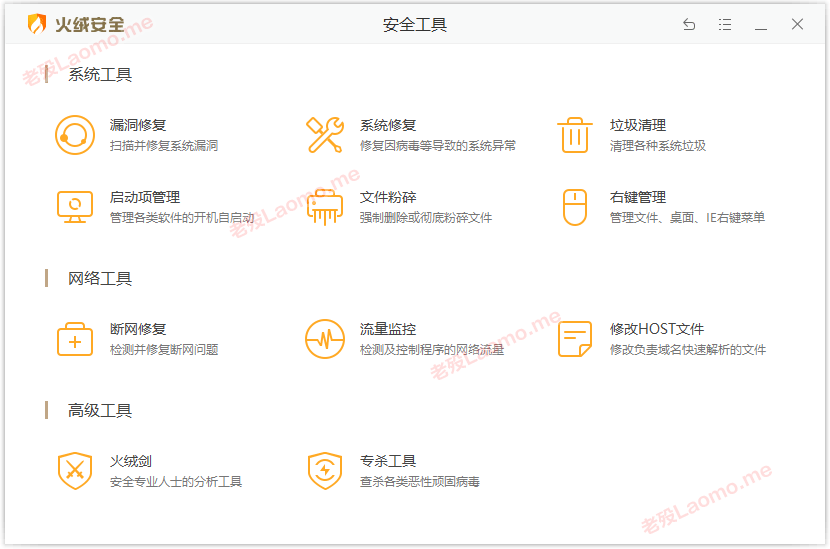Click the 系统工具 section heading
The width and height of the screenshot is (830, 549).
tap(100, 75)
